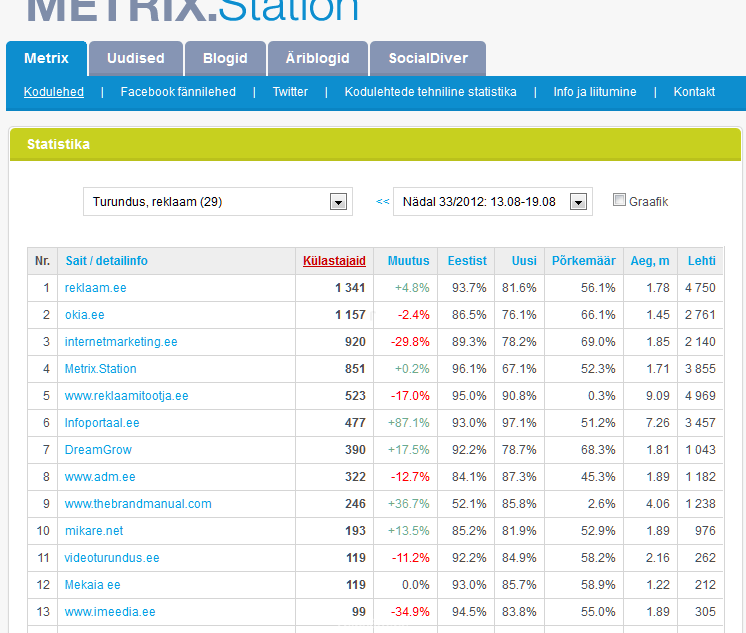Open Metrix.Station site link in table
The width and height of the screenshot is (746, 633).
pos(100,369)
